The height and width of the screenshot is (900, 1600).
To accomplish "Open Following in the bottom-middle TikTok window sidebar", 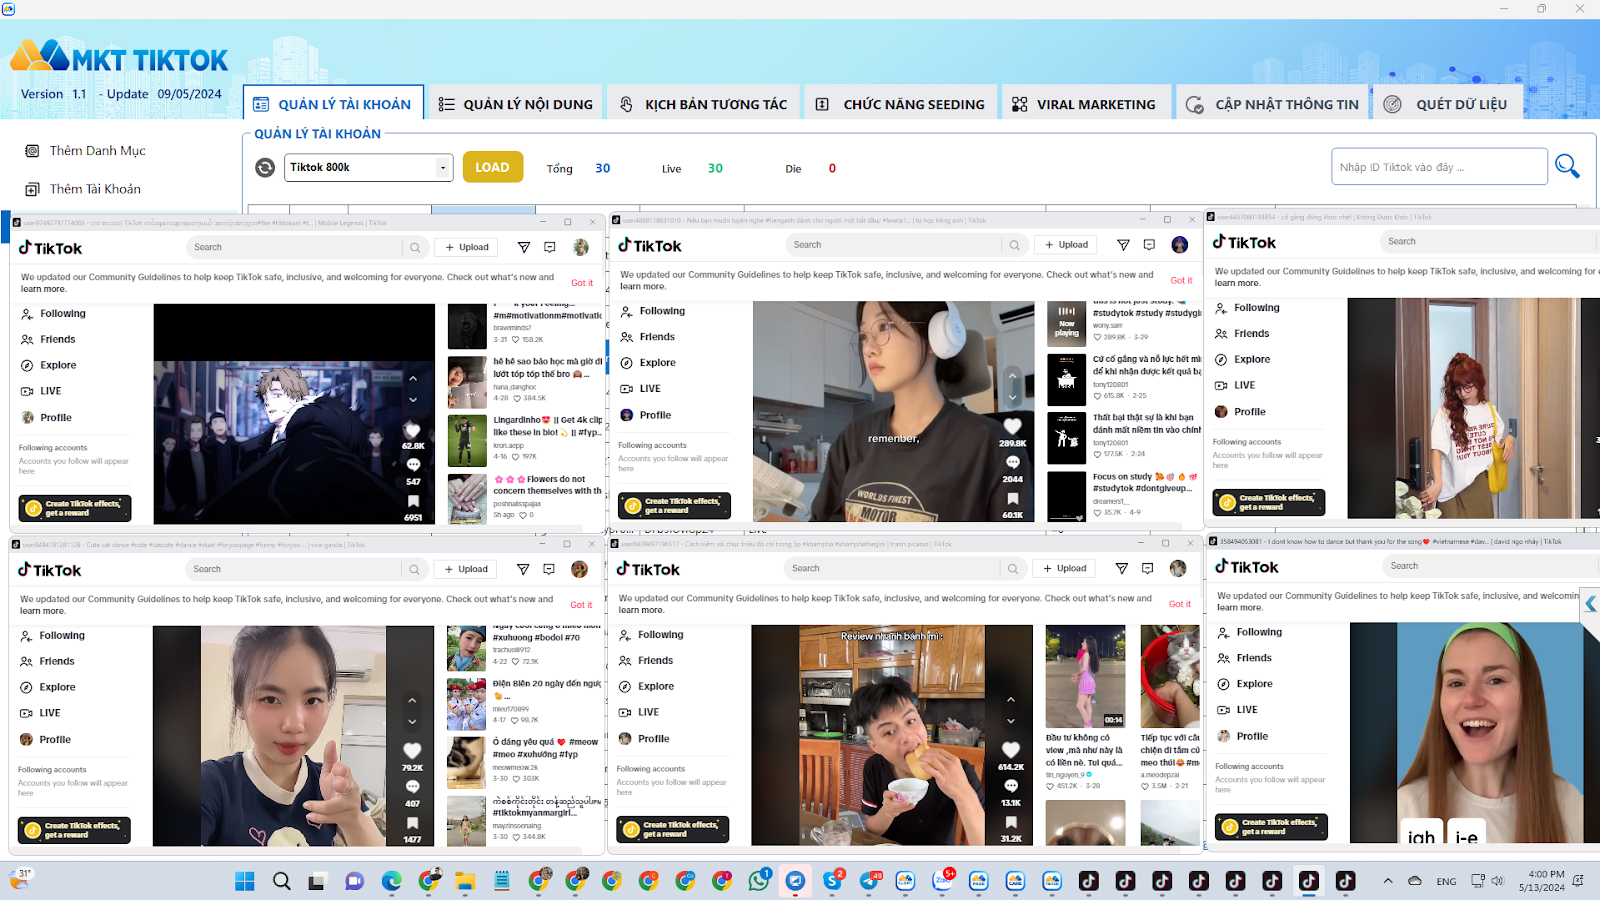I will click(652, 635).
